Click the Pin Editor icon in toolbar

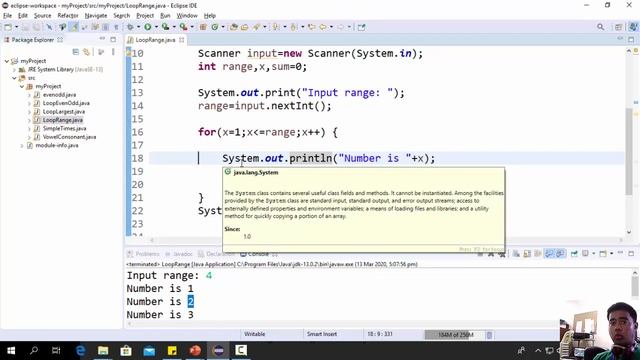click(361, 27)
